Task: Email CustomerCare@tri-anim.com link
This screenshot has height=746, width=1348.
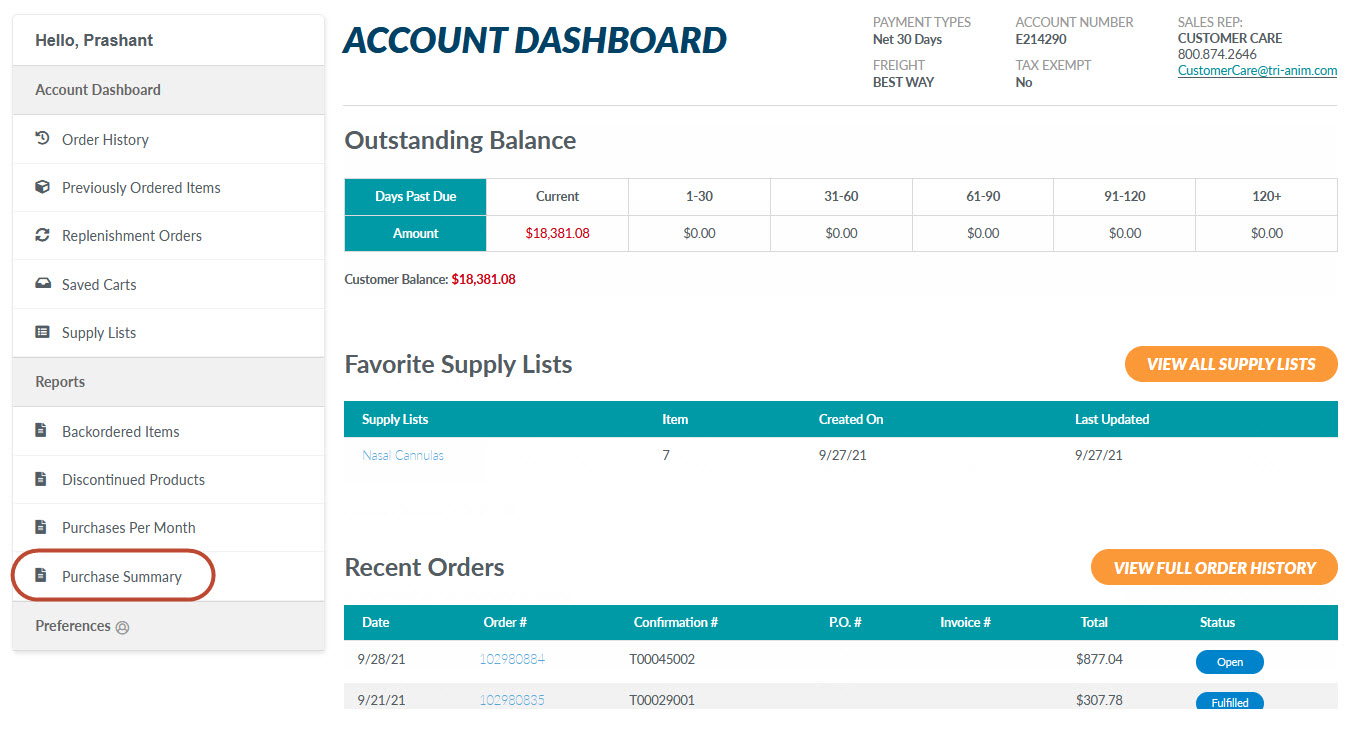Action: (1257, 71)
